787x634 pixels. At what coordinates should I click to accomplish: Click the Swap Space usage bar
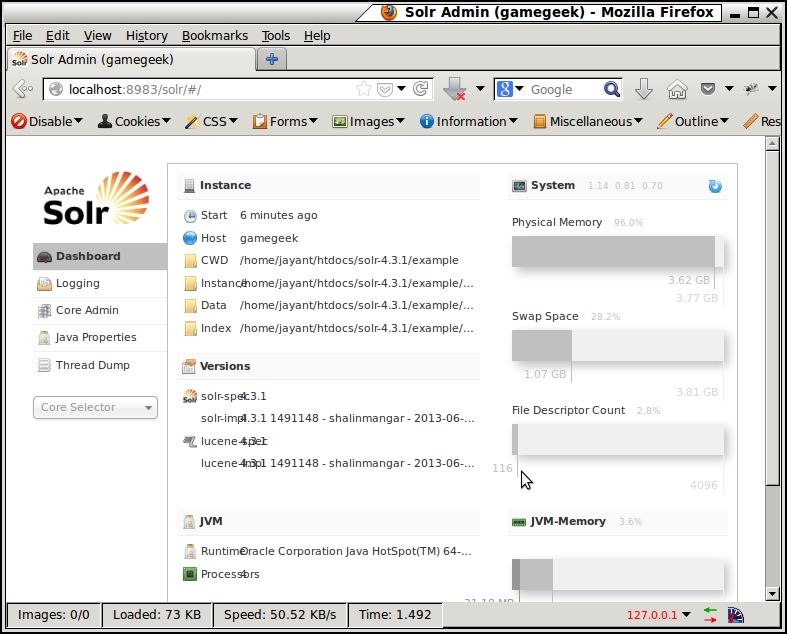(x=618, y=345)
